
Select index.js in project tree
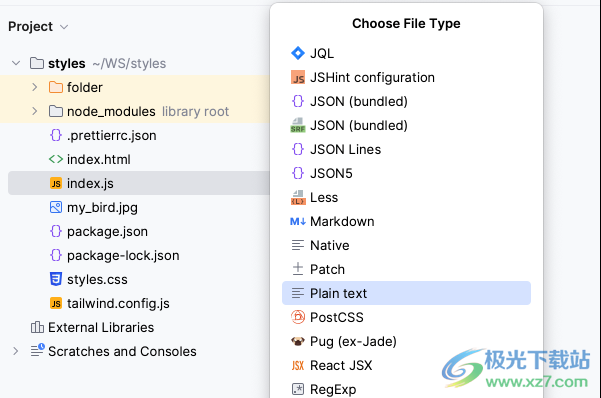(x=139, y=183)
